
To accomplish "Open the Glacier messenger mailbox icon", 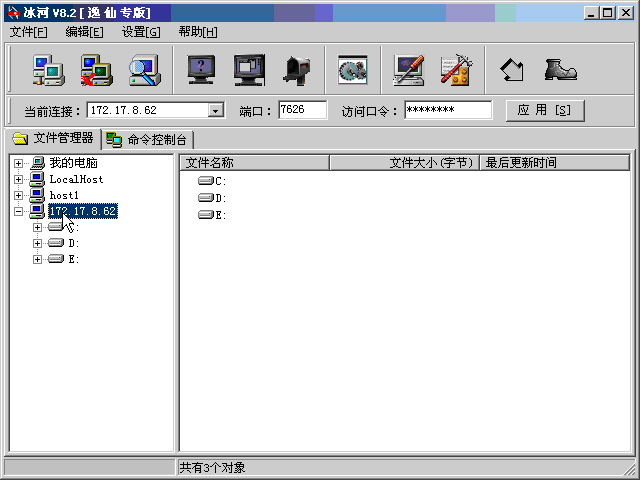I will click(x=297, y=71).
